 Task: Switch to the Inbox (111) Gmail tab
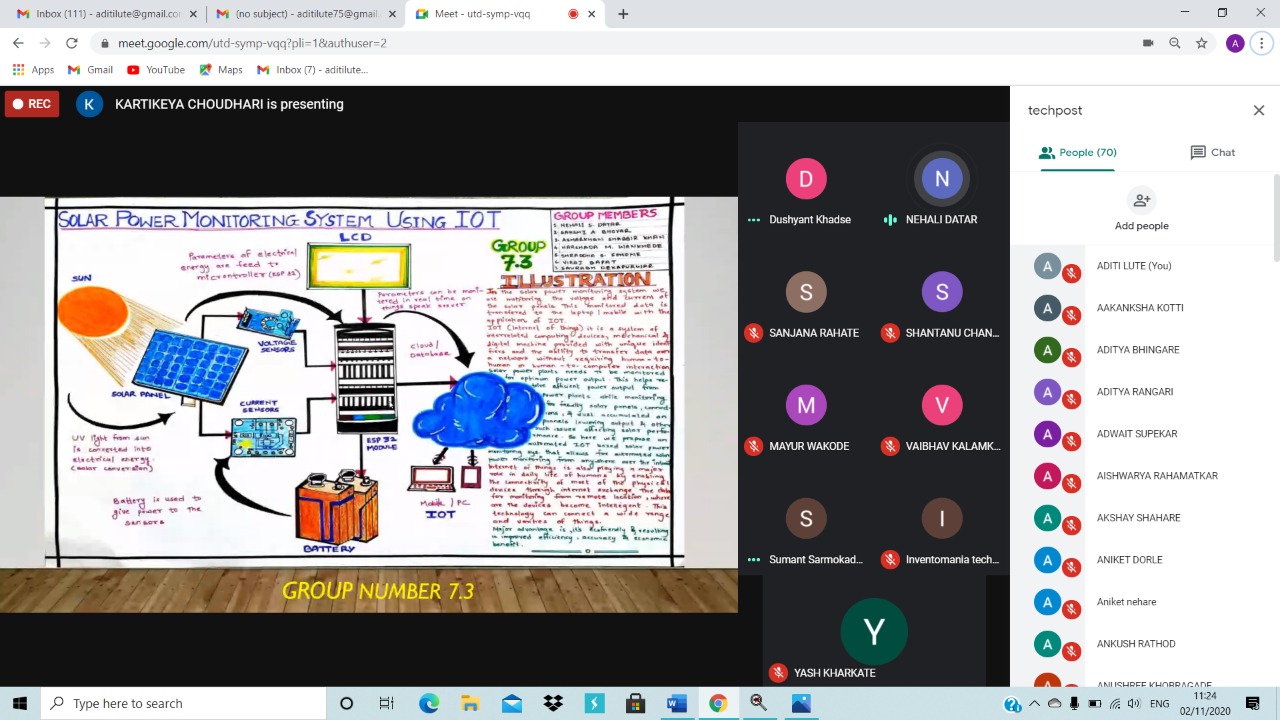(106, 14)
